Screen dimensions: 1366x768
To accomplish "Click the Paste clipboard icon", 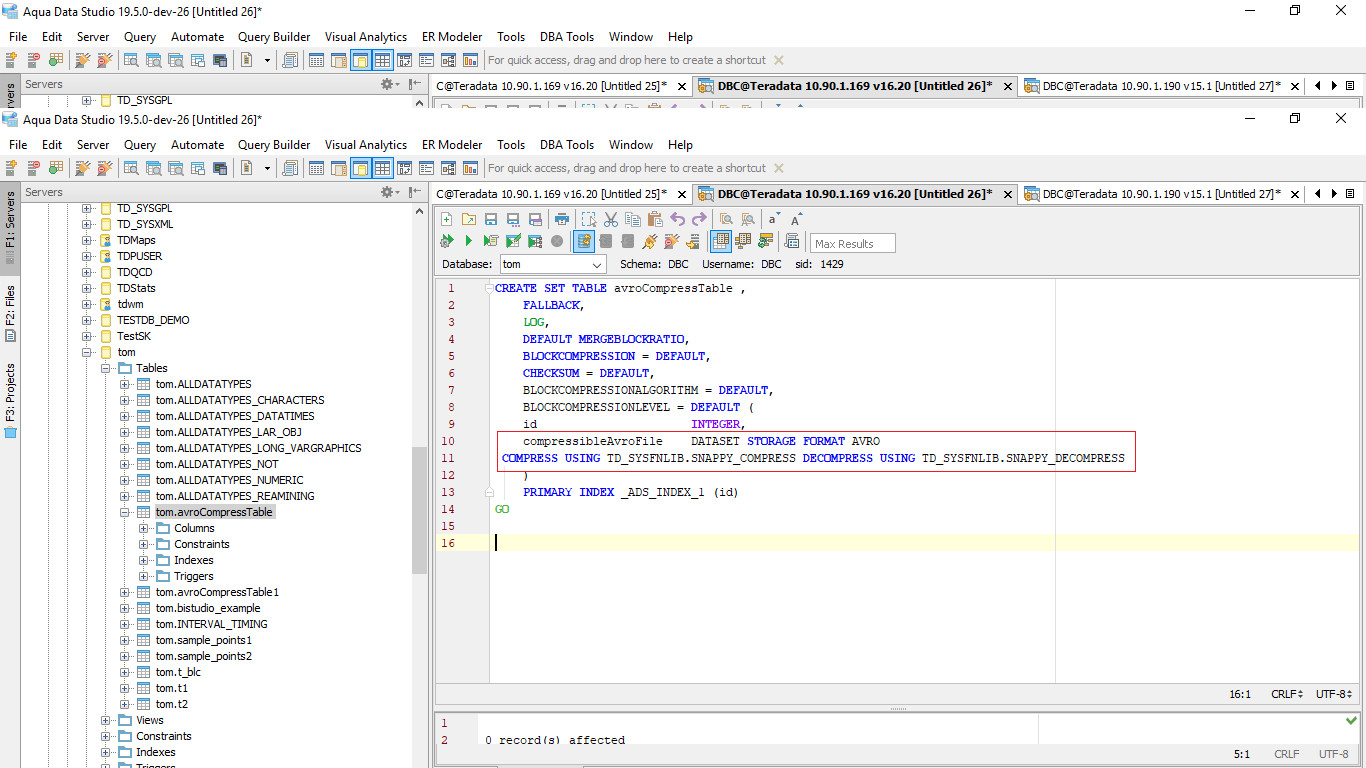I will click(x=655, y=219).
